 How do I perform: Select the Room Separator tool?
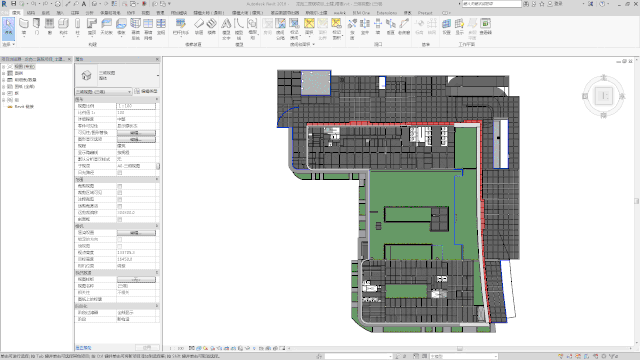pos(280,29)
